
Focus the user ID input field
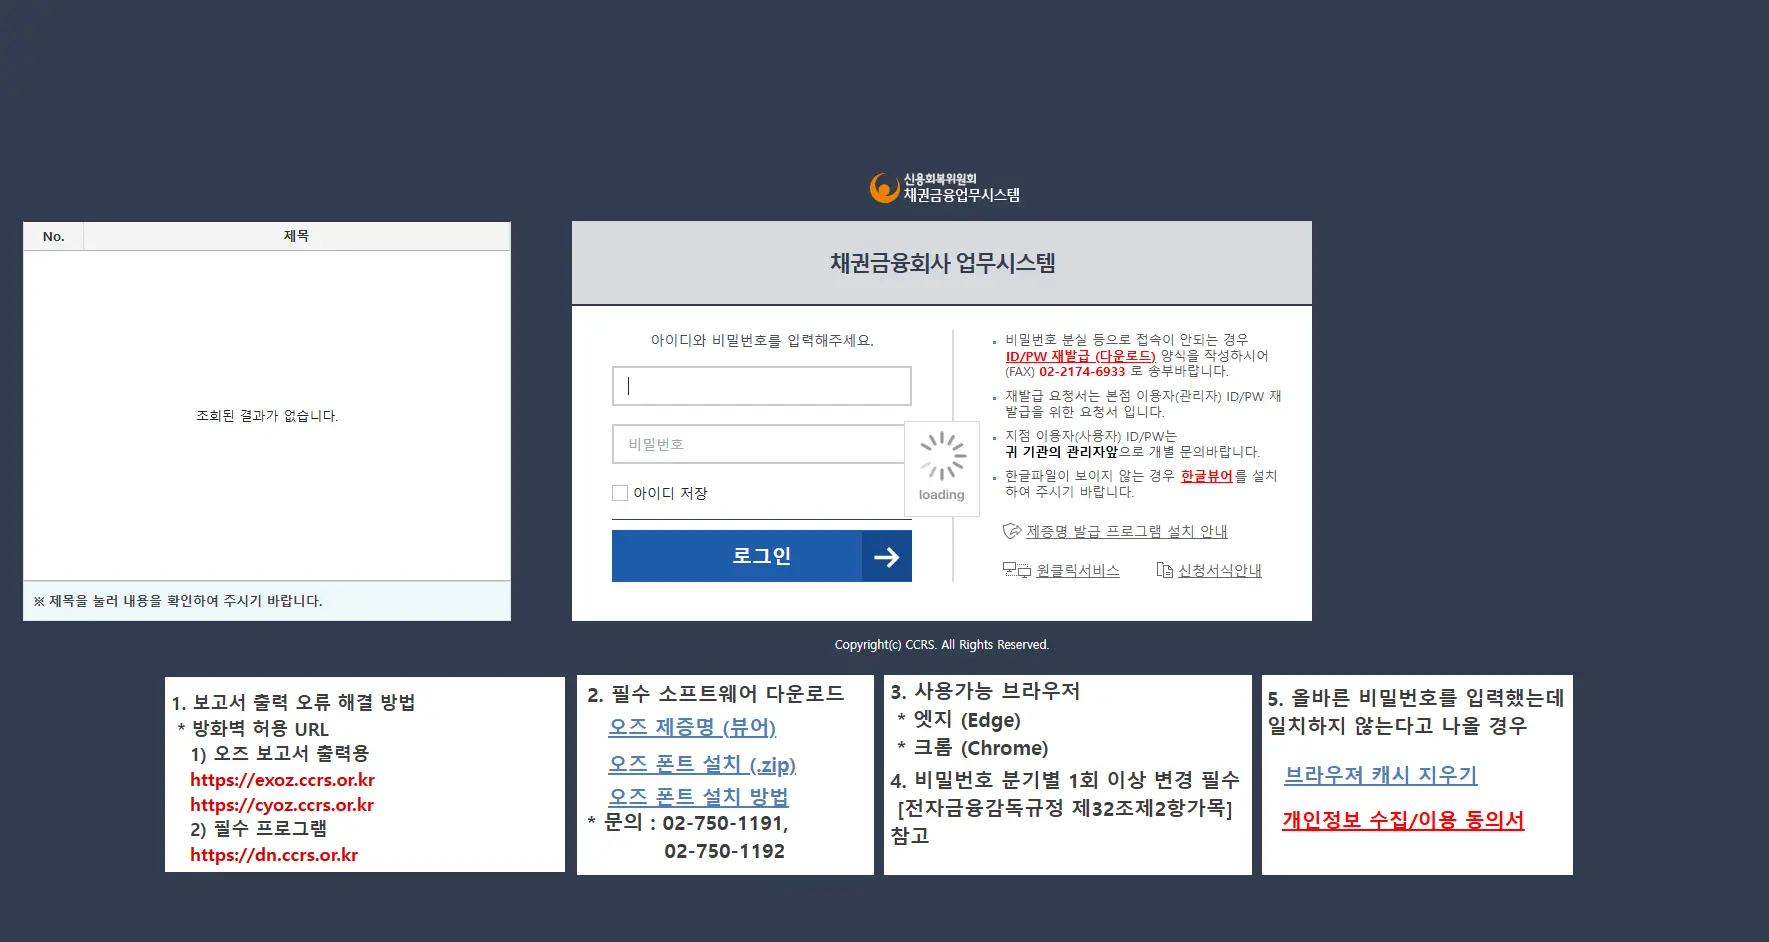(x=761, y=386)
